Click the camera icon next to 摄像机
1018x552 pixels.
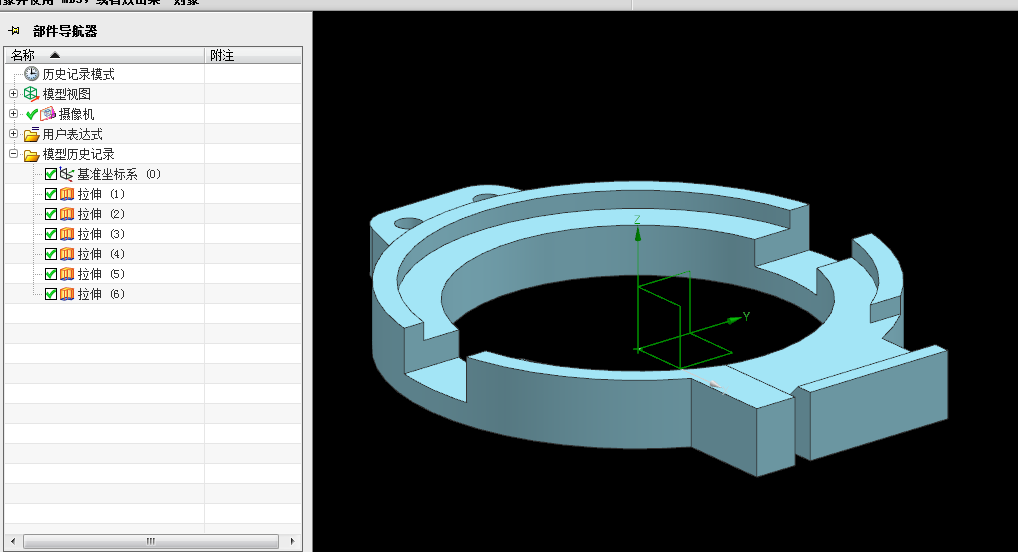pos(48,114)
